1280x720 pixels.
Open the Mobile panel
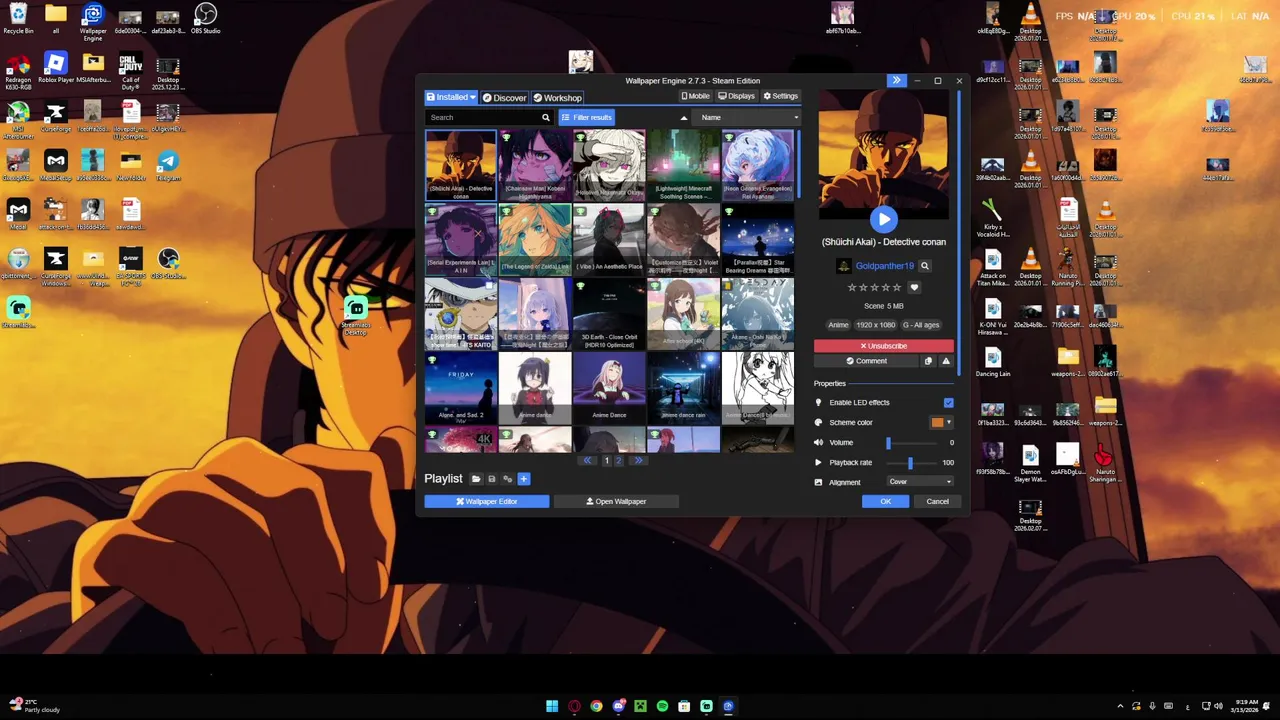(x=695, y=96)
